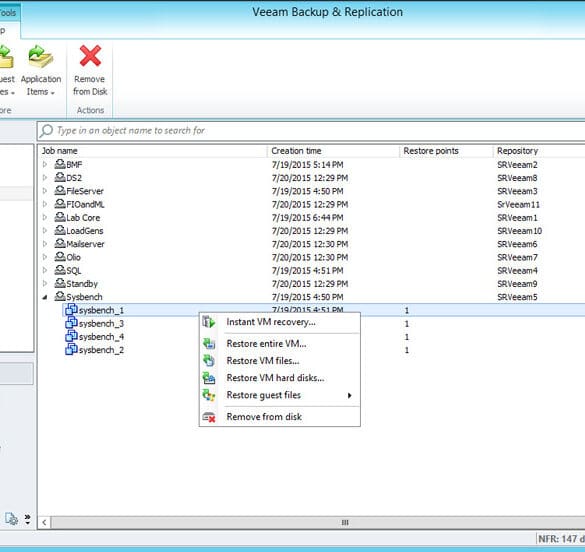Select the sysbench_2 row text
Image resolution: width=585 pixels, height=552 pixels.
click(x=101, y=350)
